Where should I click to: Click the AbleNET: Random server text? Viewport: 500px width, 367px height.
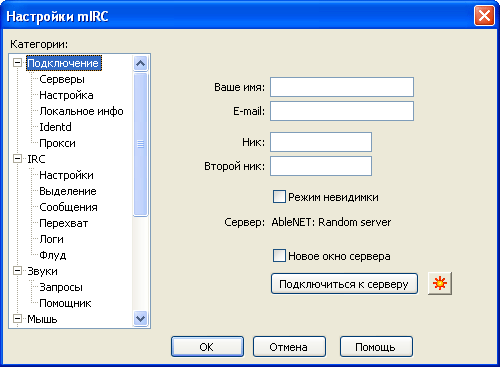pyautogui.click(x=331, y=222)
